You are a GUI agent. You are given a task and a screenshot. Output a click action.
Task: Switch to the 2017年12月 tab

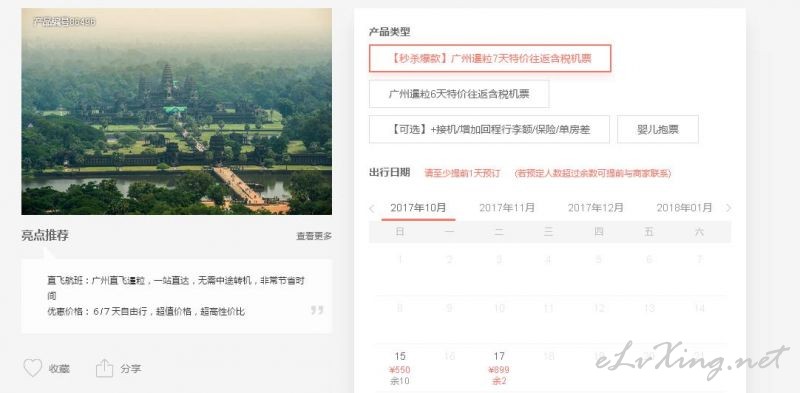(x=595, y=208)
